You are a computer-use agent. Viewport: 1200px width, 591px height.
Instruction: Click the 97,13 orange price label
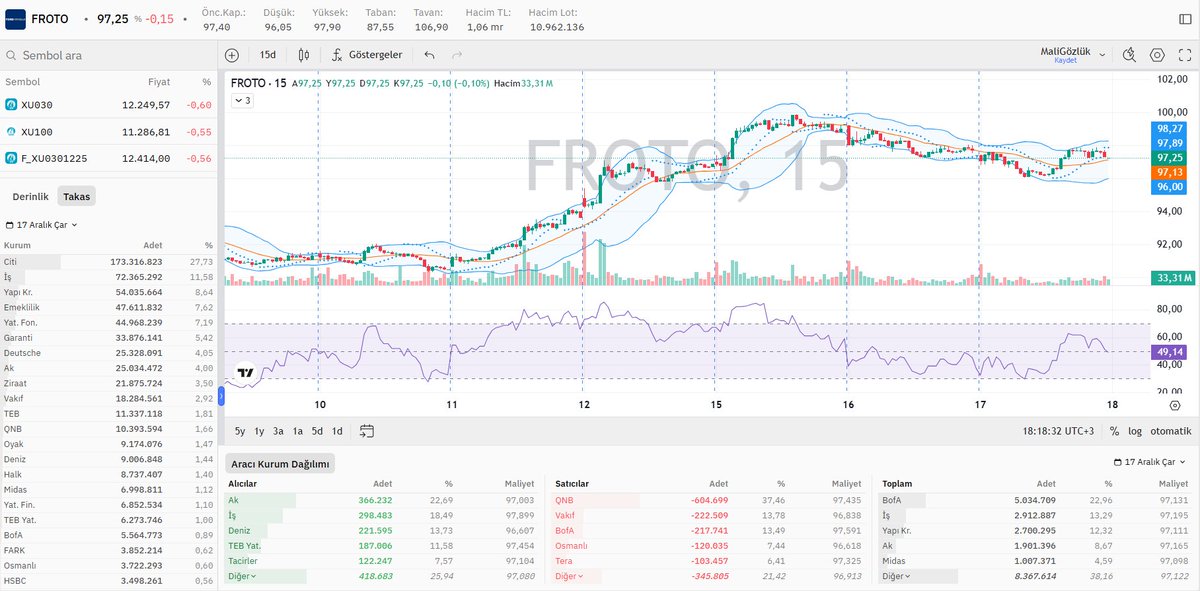coord(1170,172)
